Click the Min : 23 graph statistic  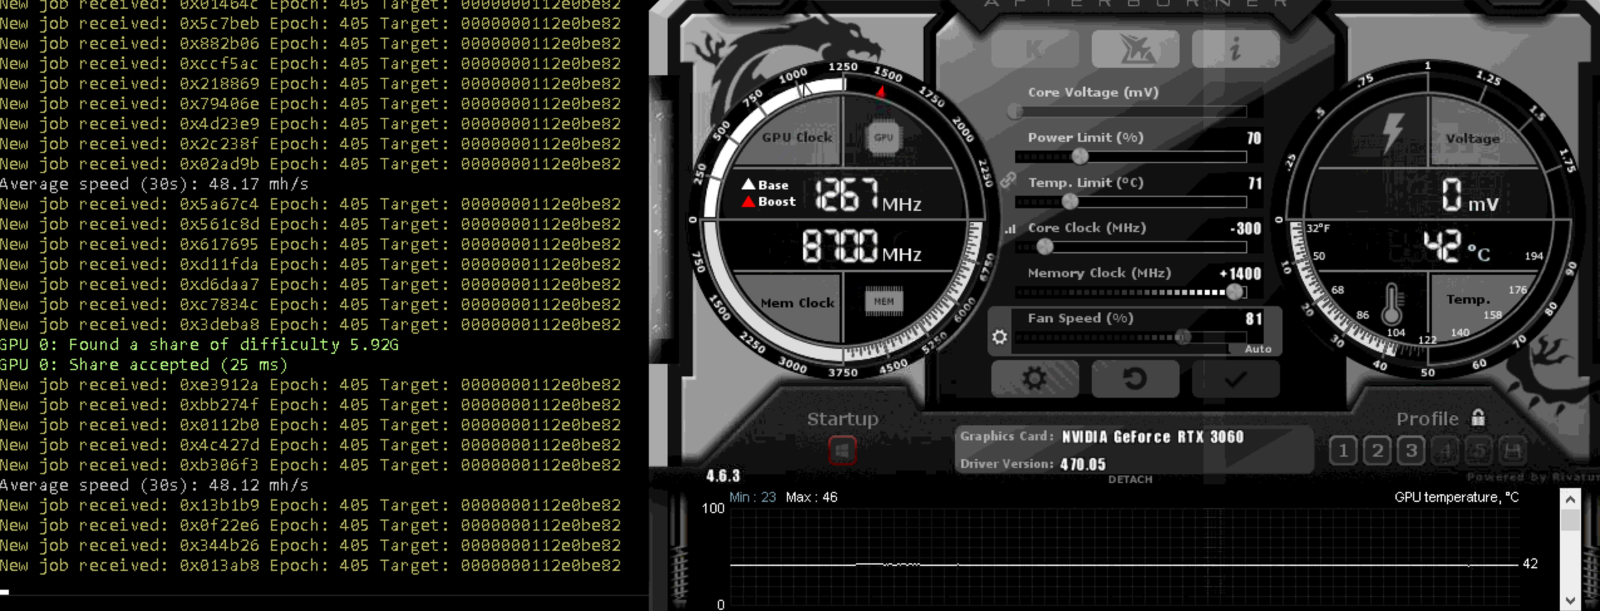752,497
